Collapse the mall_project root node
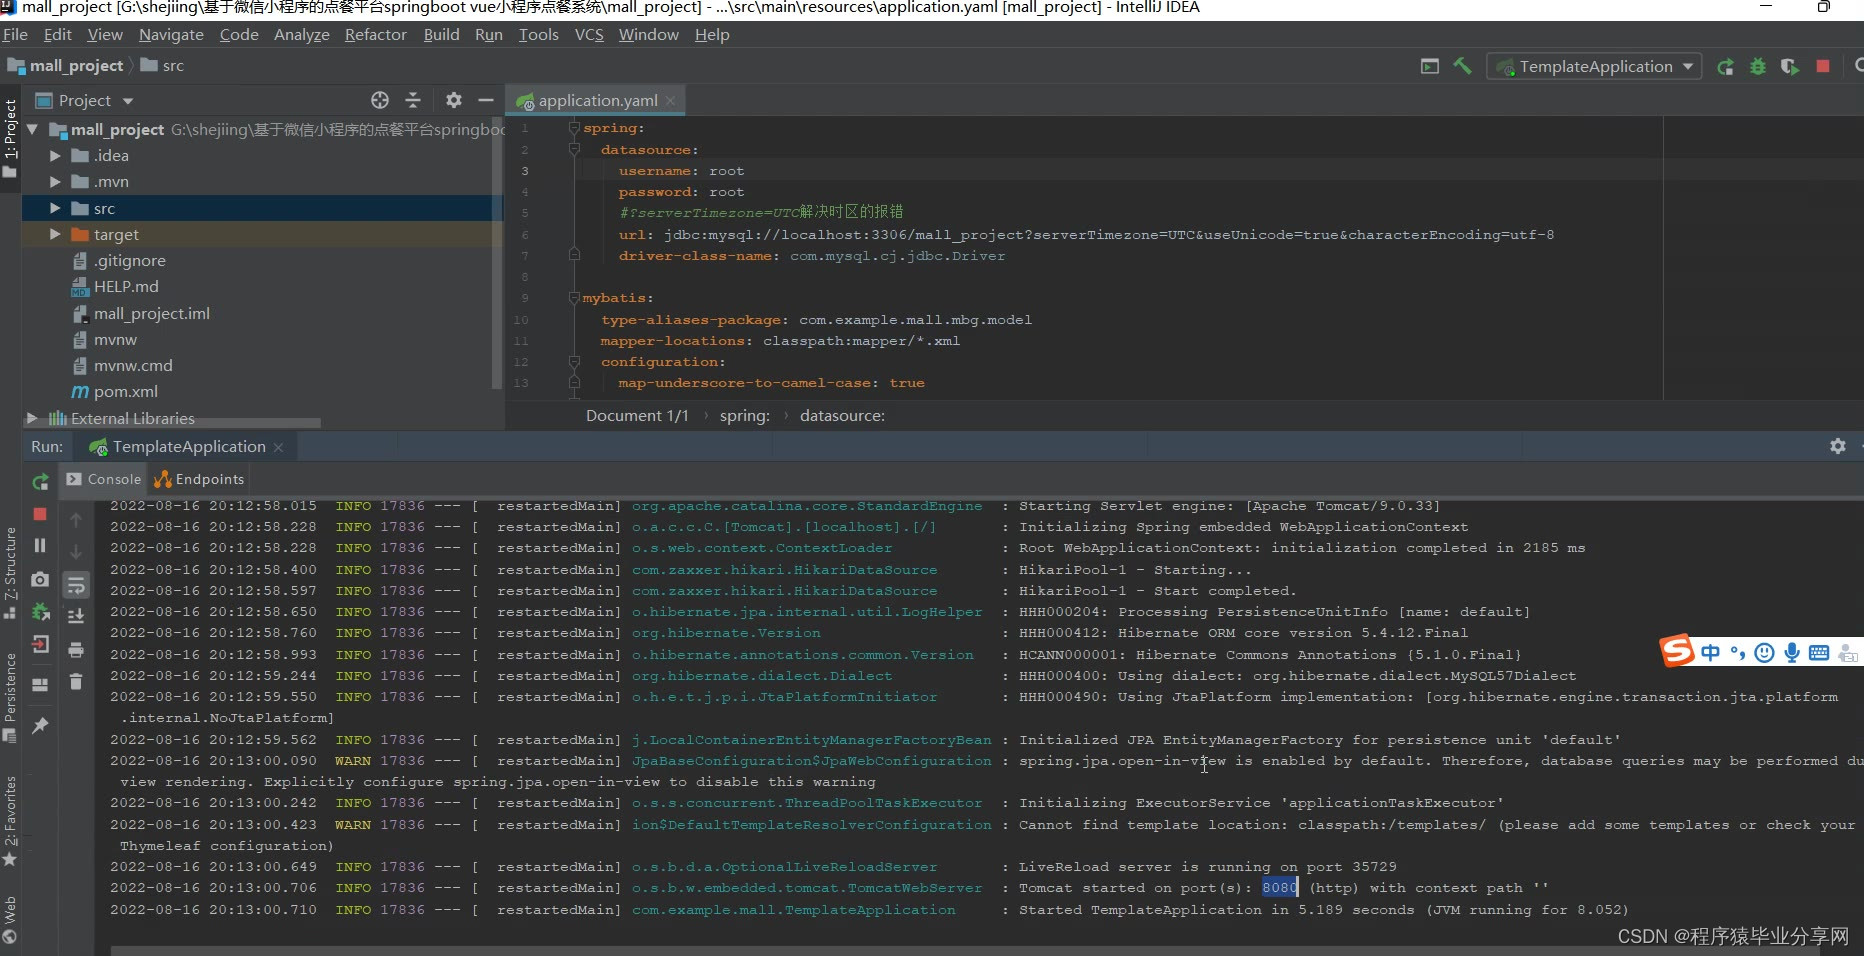This screenshot has height=956, width=1864. (x=33, y=129)
